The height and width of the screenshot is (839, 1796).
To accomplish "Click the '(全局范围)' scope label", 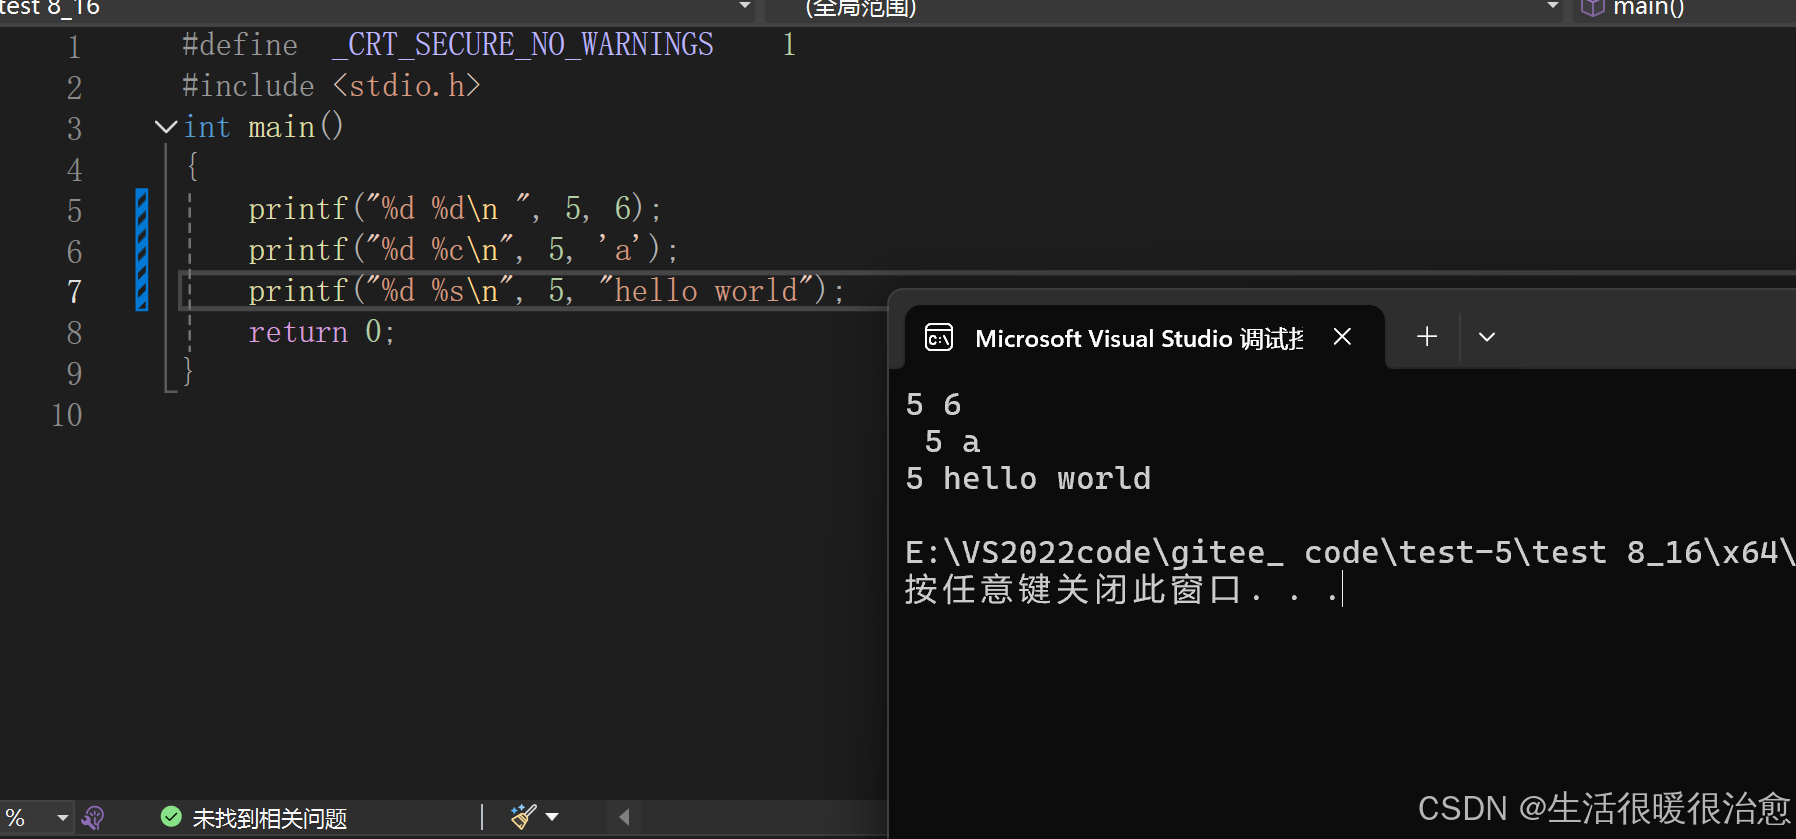I will click(x=861, y=8).
